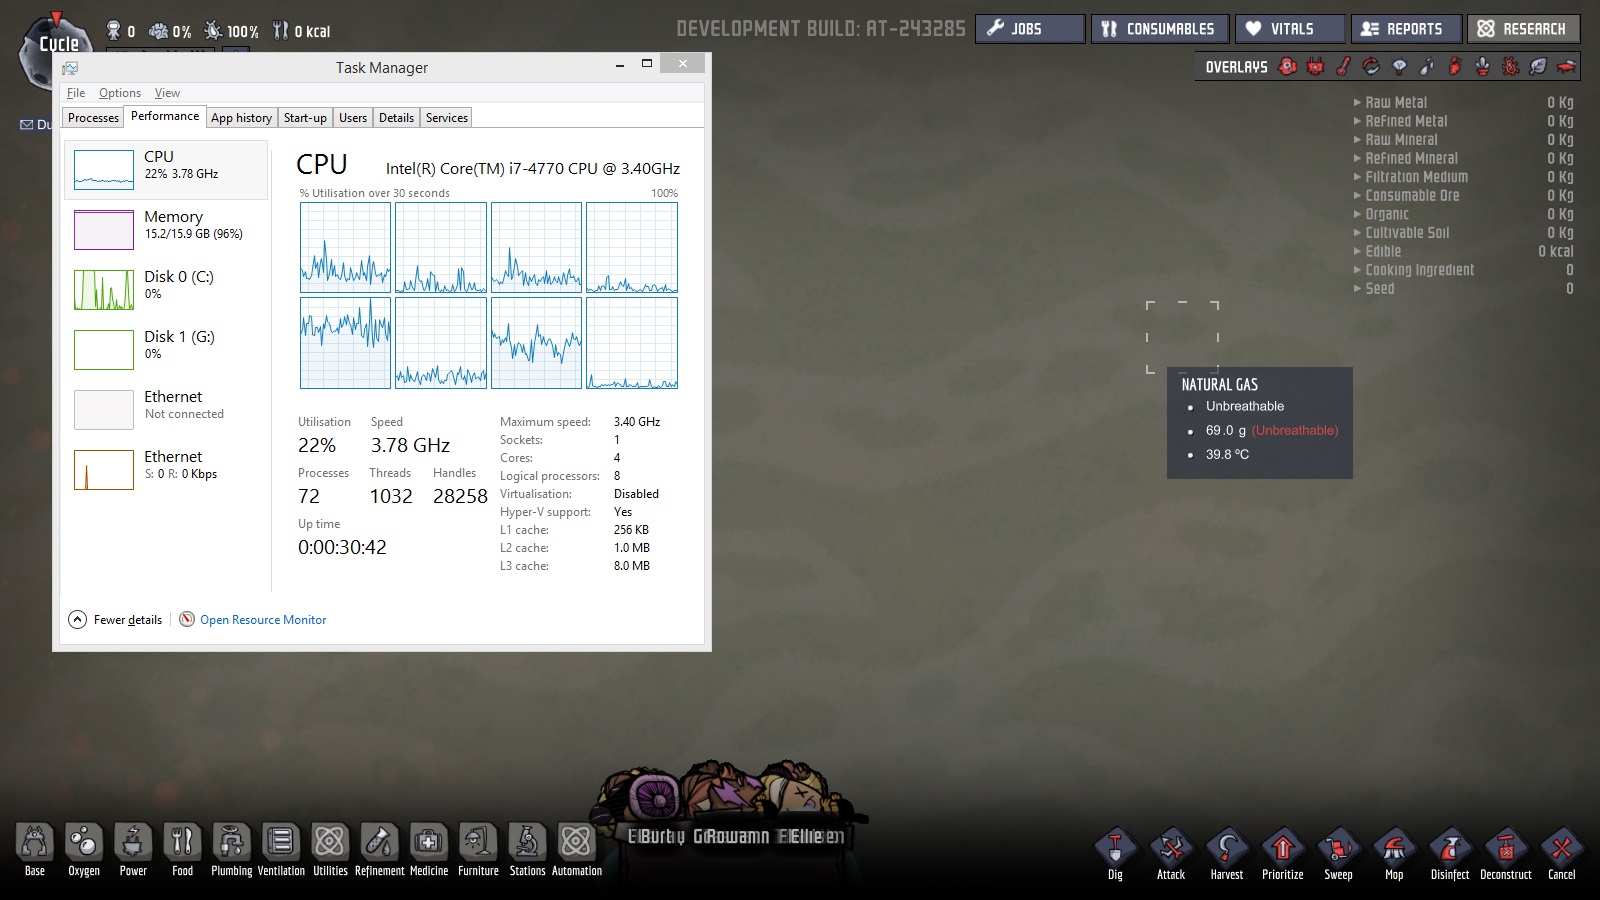The width and height of the screenshot is (1600, 900).
Task: Expand the Seed resource category
Action: (x=1379, y=288)
